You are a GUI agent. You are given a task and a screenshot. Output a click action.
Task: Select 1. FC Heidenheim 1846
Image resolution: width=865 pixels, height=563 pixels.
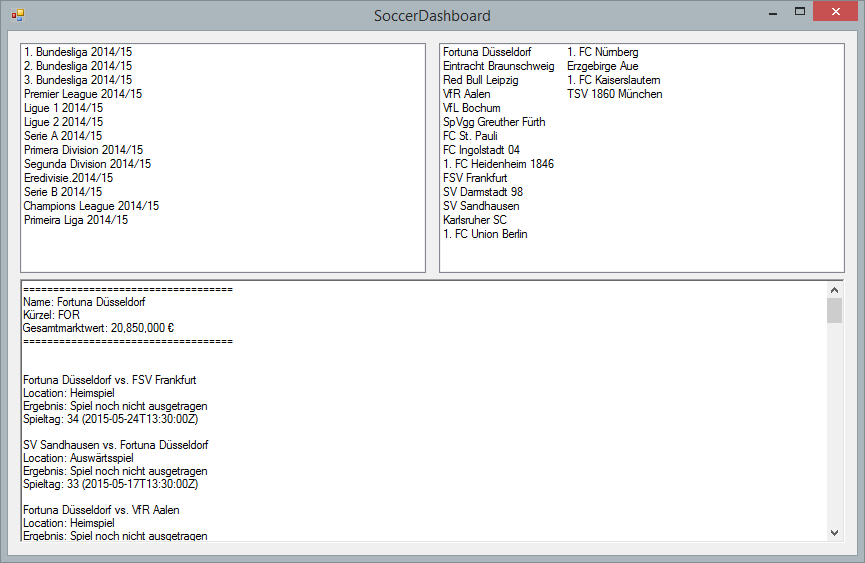pyautogui.click(x=498, y=164)
